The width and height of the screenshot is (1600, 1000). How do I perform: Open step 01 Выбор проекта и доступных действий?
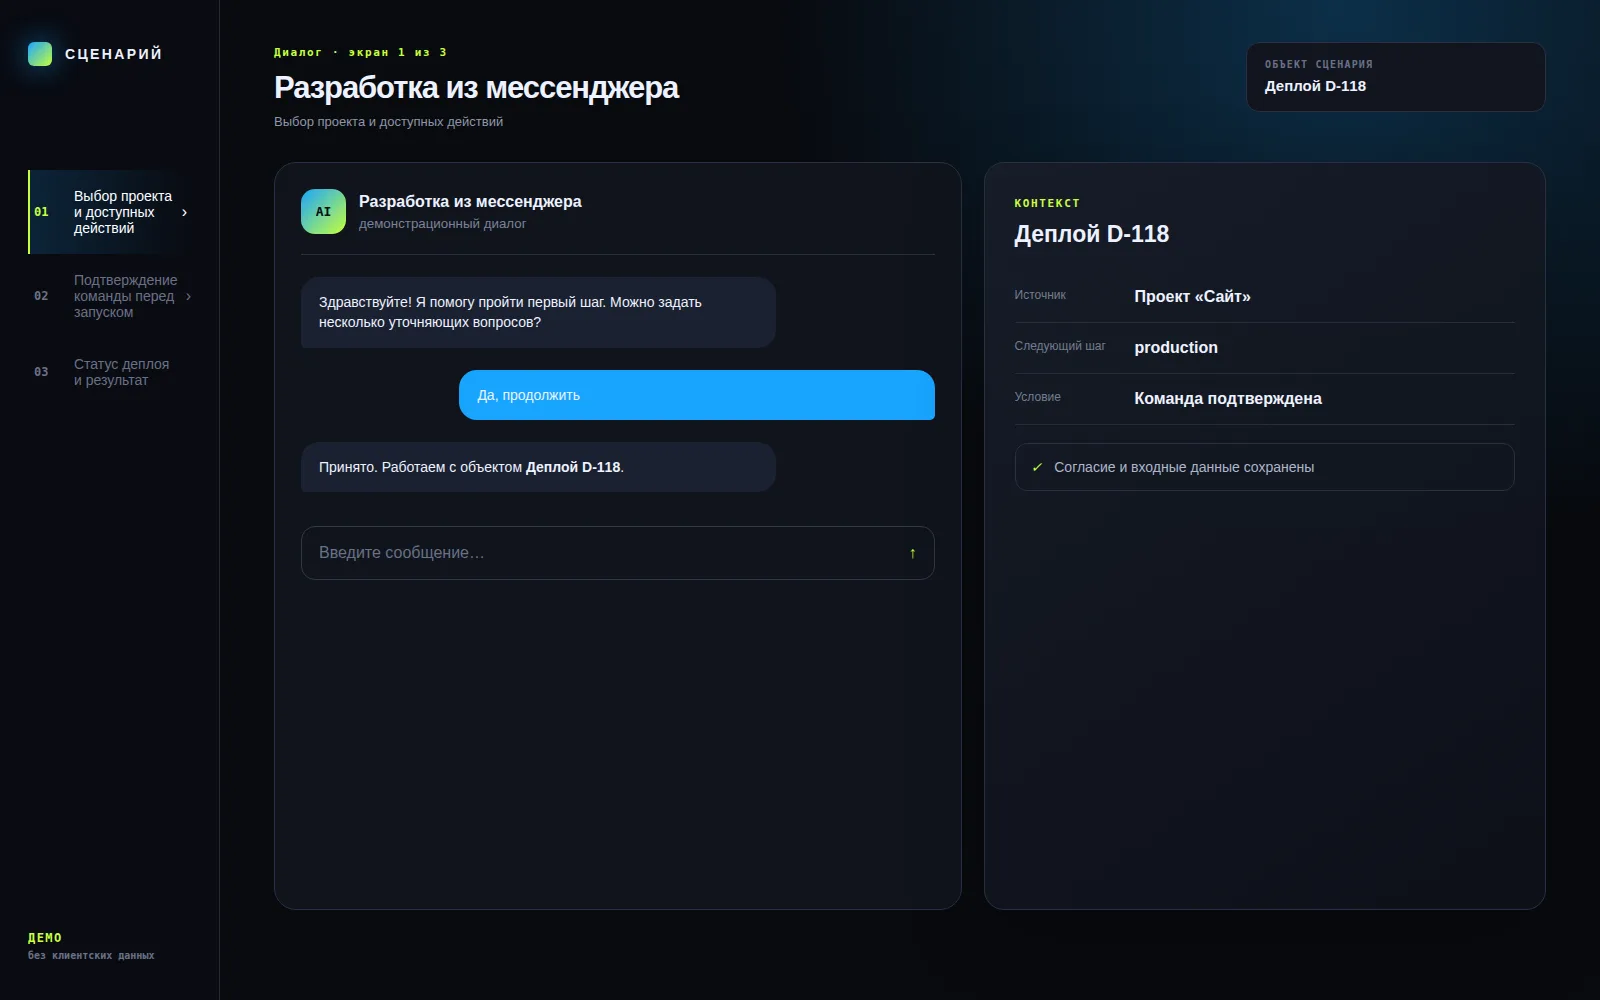111,212
